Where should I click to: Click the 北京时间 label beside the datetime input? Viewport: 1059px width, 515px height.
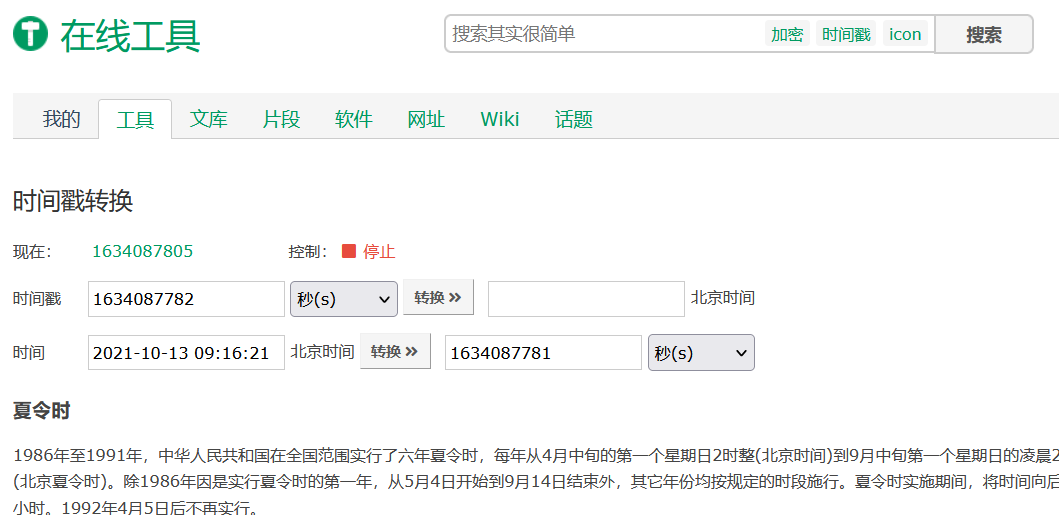[x=322, y=352]
